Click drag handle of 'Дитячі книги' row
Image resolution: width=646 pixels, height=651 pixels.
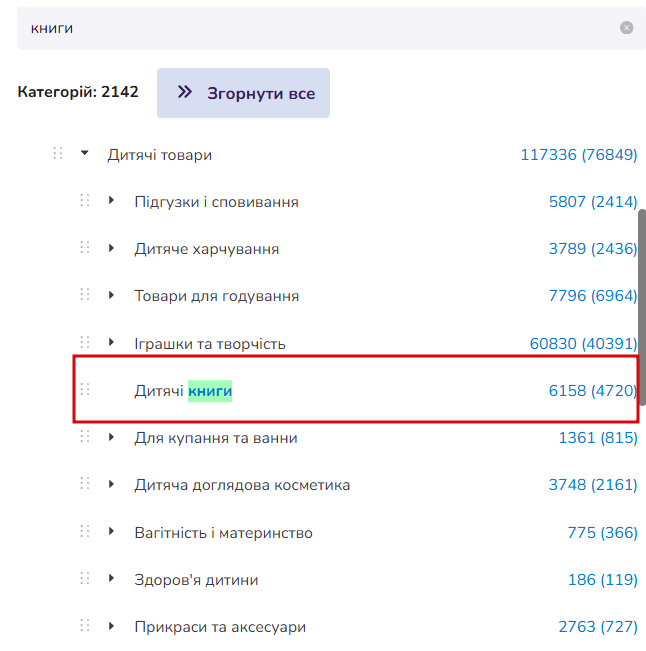tap(85, 389)
